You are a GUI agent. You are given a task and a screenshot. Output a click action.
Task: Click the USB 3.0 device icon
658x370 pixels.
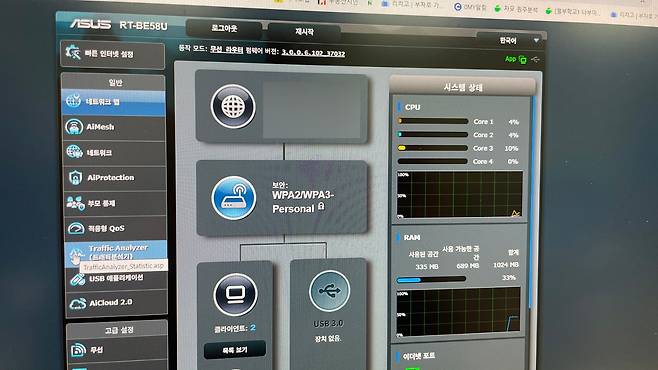point(329,290)
